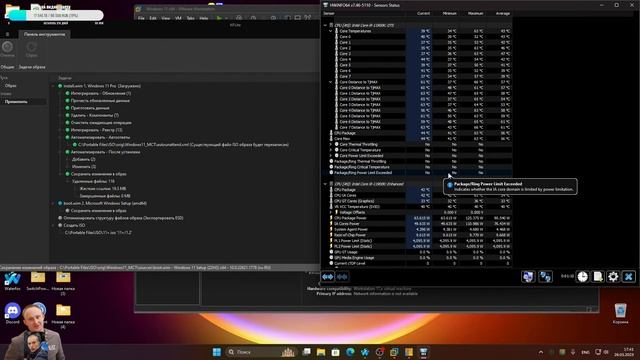Select Удалить - Компоненты (7) in NTLite tree
This screenshot has width=640, height=360.
pyautogui.click(x=95, y=116)
